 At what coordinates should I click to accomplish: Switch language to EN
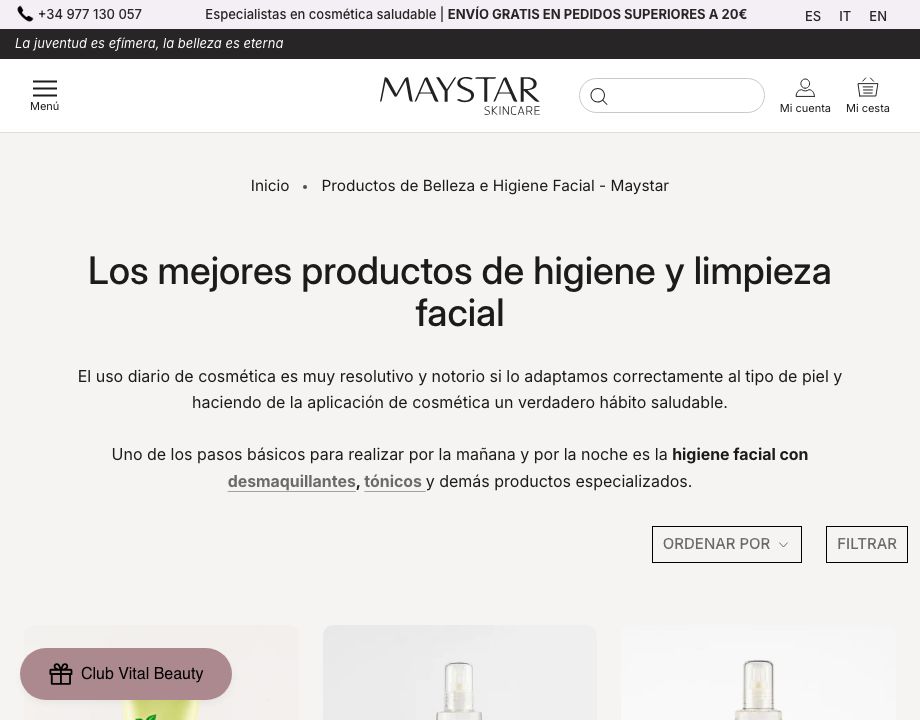878,16
